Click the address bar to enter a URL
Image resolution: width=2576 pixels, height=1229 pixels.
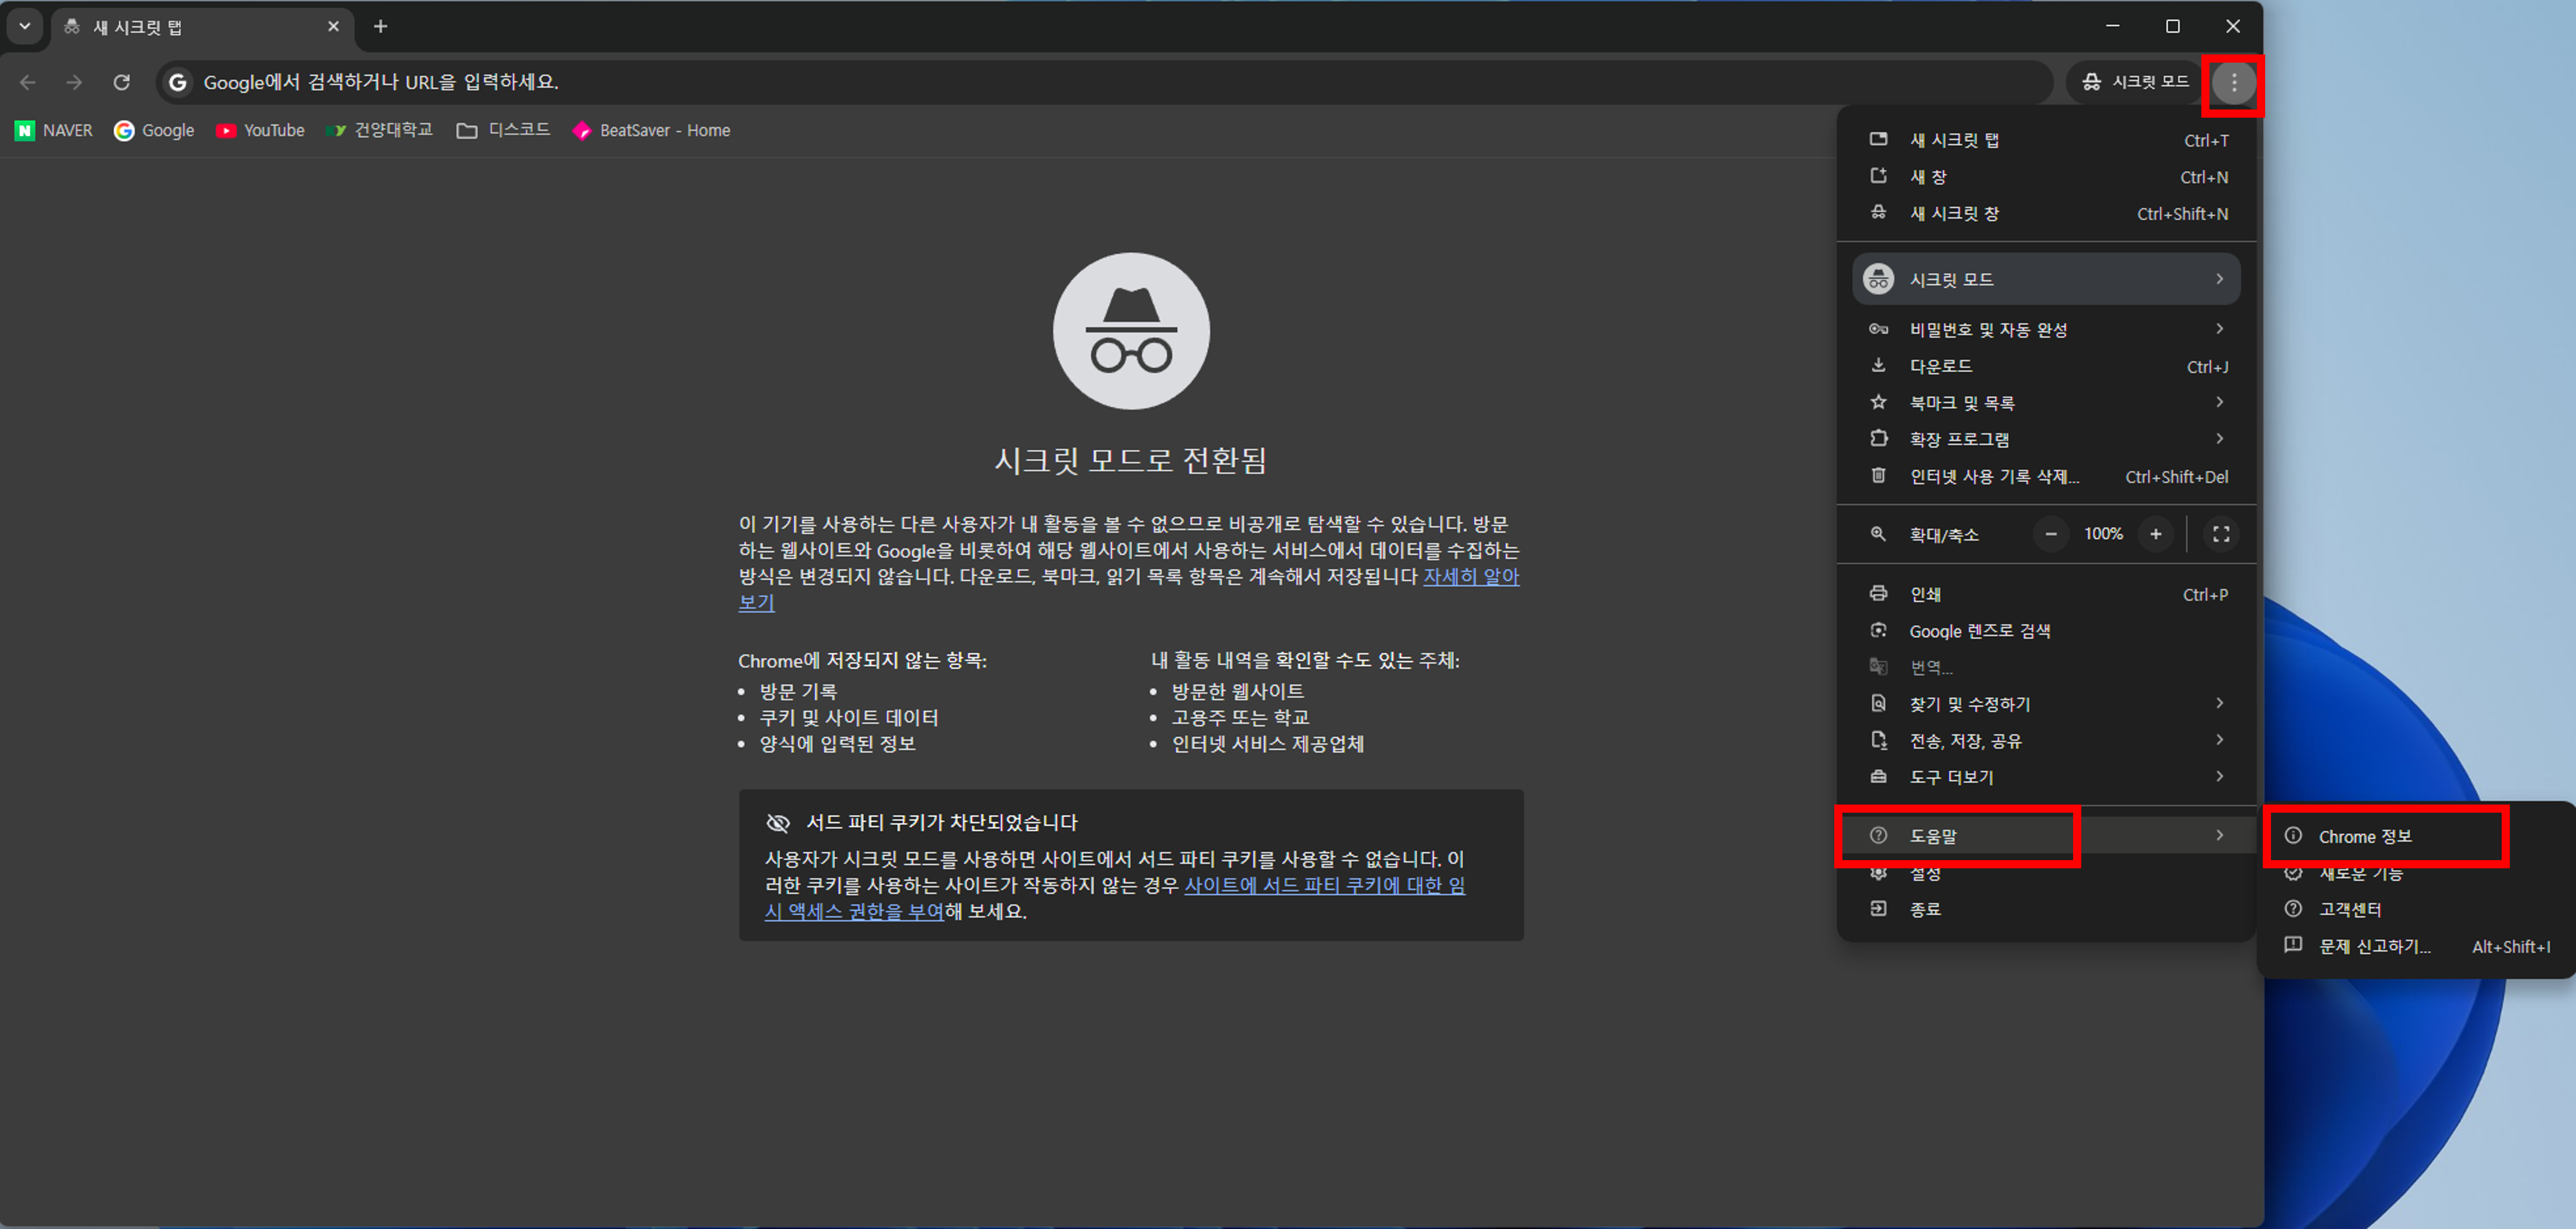click(700, 82)
